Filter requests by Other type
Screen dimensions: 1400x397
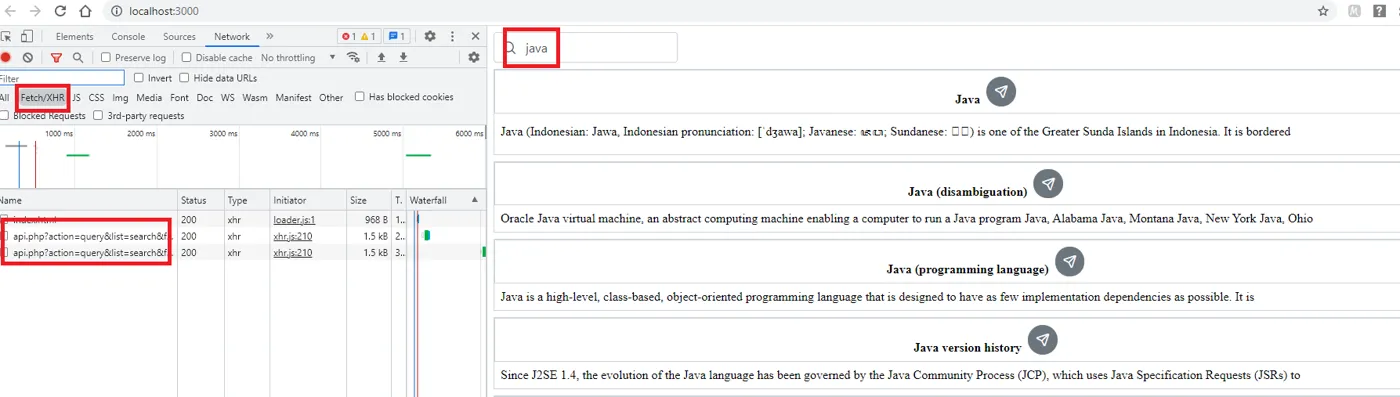pyautogui.click(x=331, y=98)
